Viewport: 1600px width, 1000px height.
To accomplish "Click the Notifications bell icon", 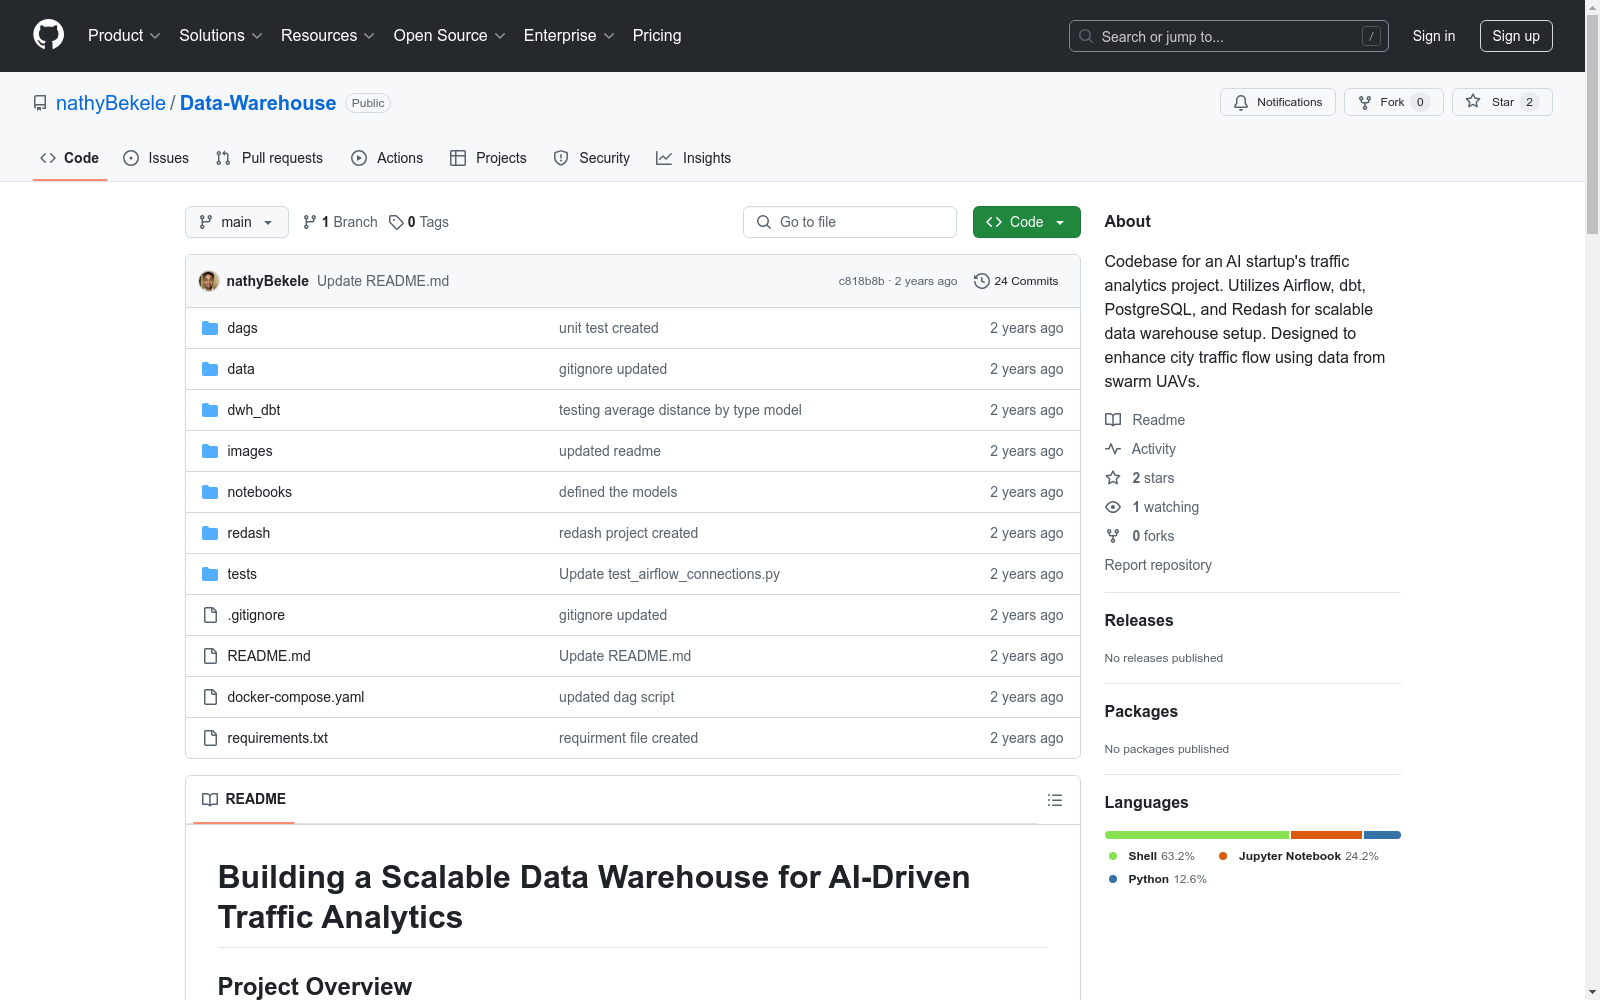I will [x=1241, y=102].
